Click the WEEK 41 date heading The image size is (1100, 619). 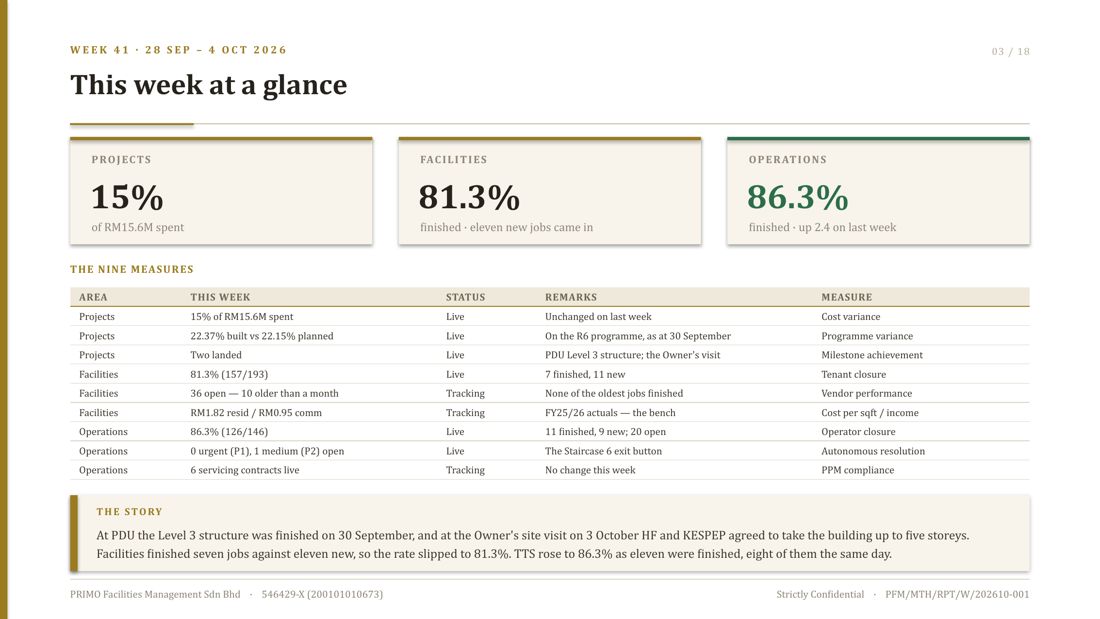[178, 50]
